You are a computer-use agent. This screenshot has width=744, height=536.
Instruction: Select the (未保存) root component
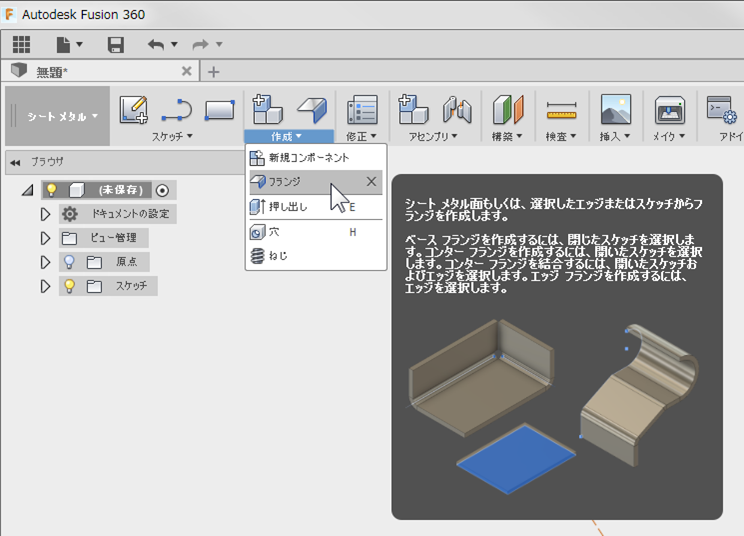(121, 190)
